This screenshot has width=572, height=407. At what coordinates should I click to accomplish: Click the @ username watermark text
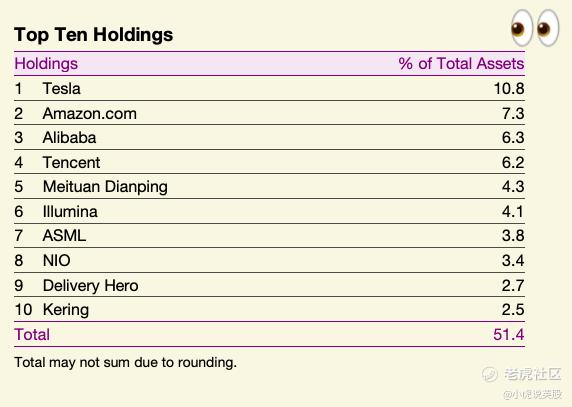(532, 394)
